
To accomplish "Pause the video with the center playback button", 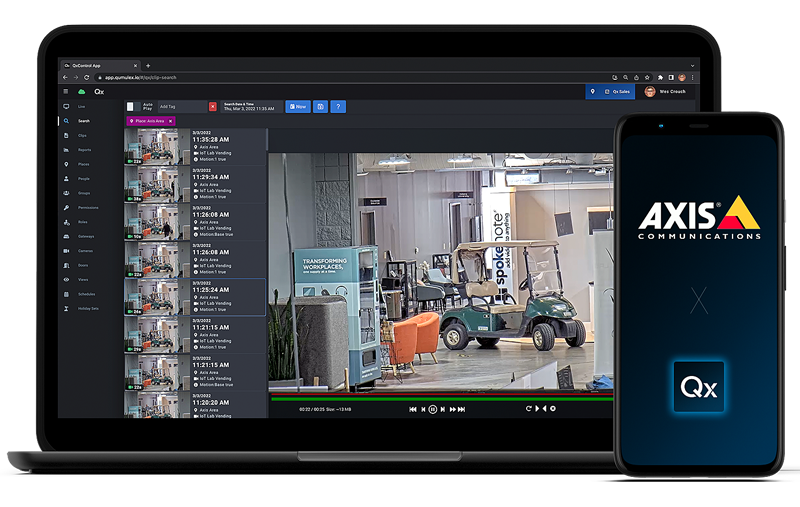I will [x=433, y=409].
